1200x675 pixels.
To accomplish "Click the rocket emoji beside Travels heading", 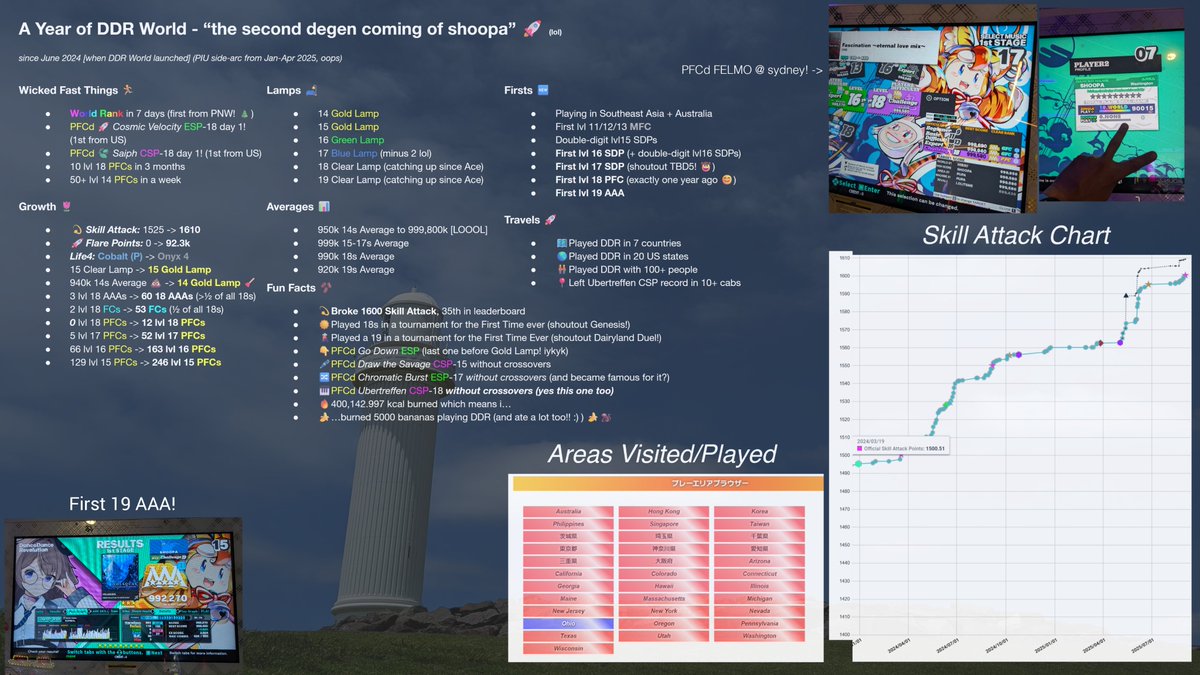I will coord(551,219).
